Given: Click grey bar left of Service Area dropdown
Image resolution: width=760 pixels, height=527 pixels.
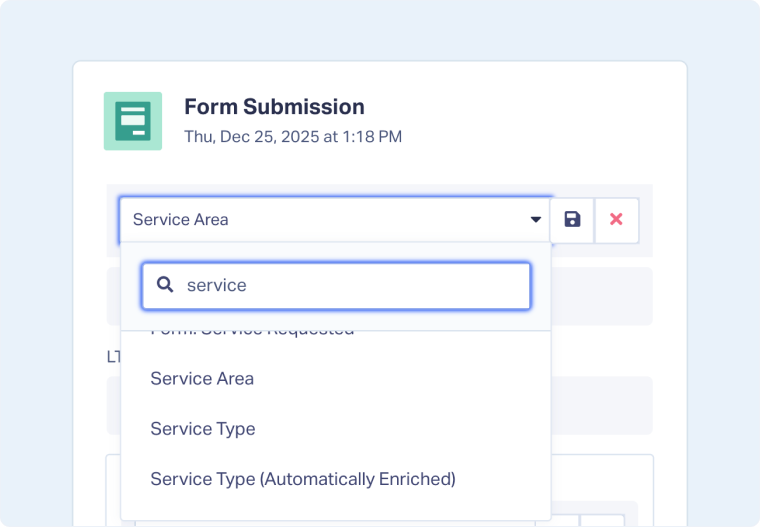Looking at the screenshot, I should coord(112,220).
